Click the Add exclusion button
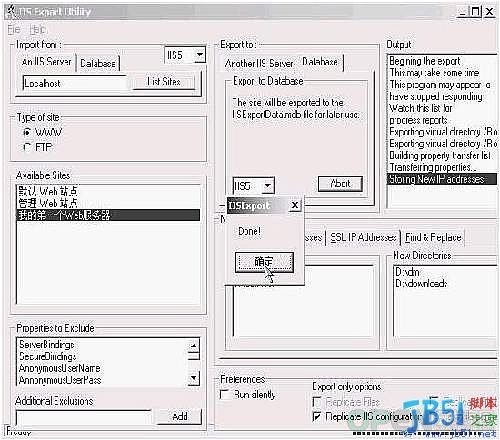 (180, 416)
